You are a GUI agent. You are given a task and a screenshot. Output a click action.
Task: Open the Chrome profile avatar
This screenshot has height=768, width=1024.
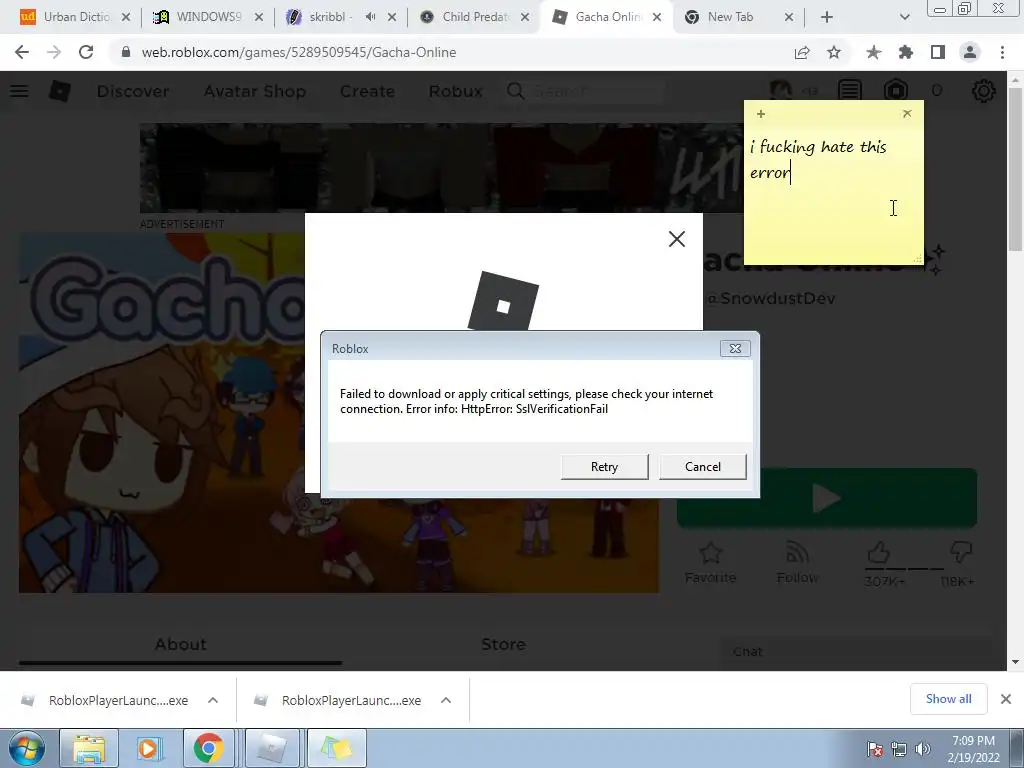pos(970,52)
